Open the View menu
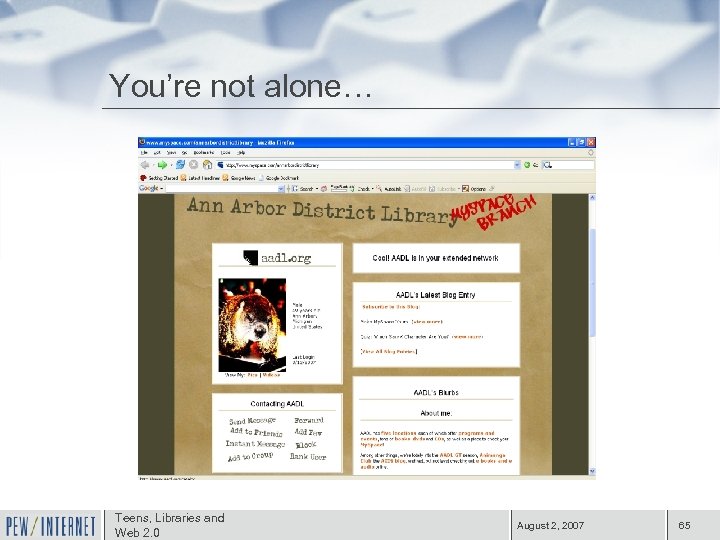This screenshot has width=720, height=540. [x=171, y=152]
